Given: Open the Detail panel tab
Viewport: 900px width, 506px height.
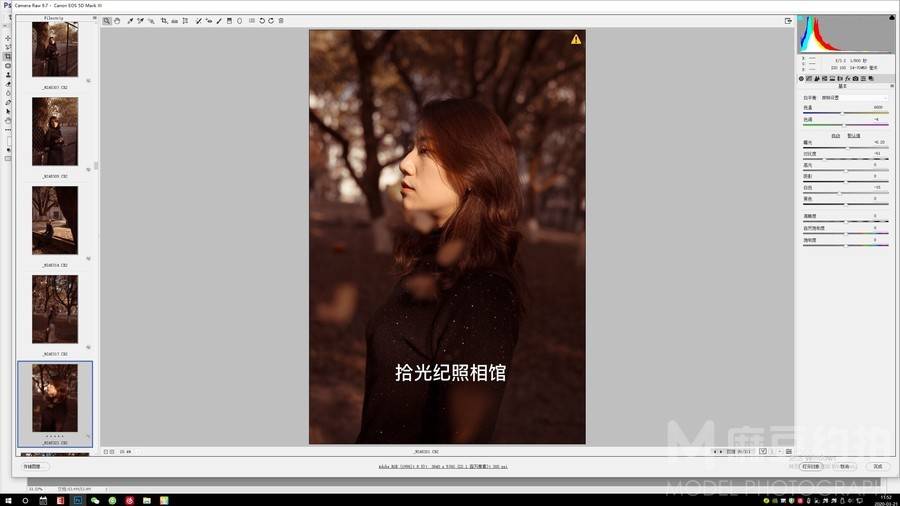Looking at the screenshot, I should (817, 79).
